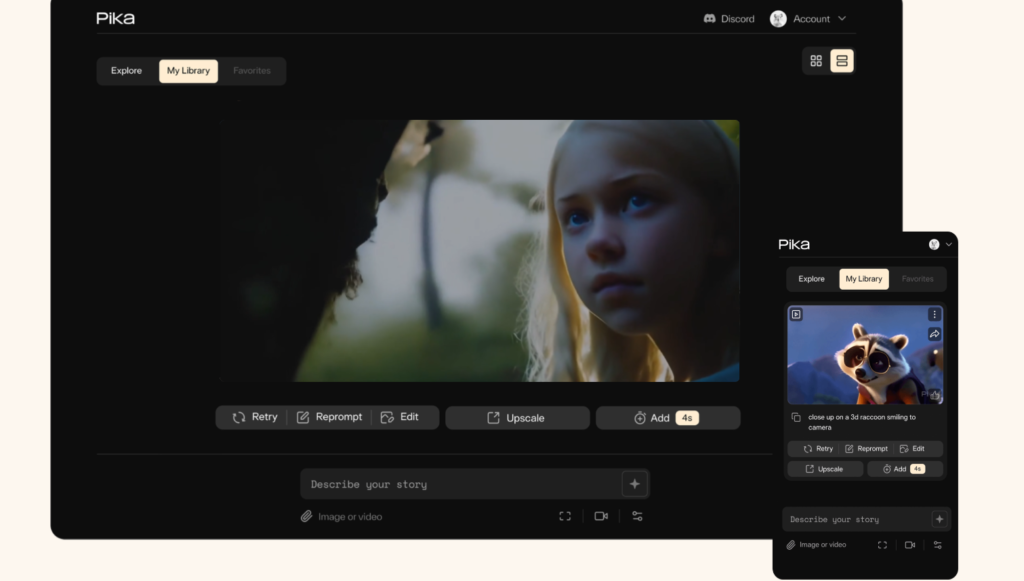1024x581 pixels.
Task: Open Favorites tab in large window
Action: point(252,71)
